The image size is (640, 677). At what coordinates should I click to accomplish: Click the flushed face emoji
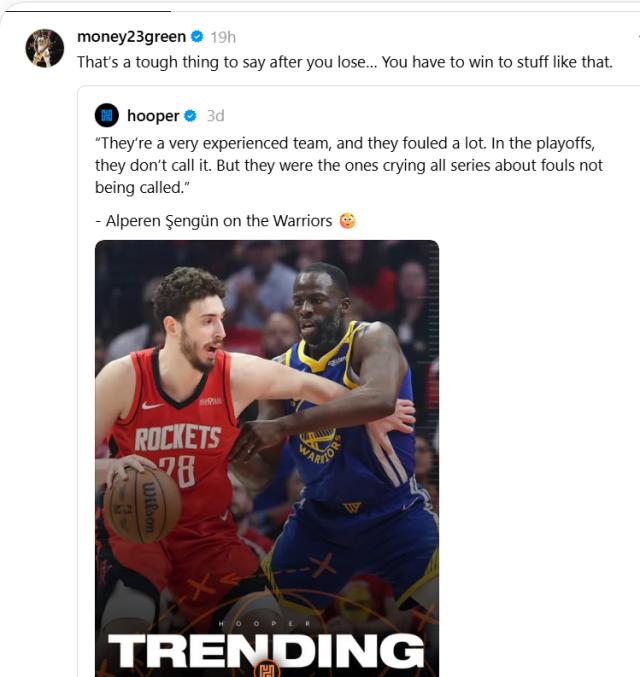[x=347, y=221]
